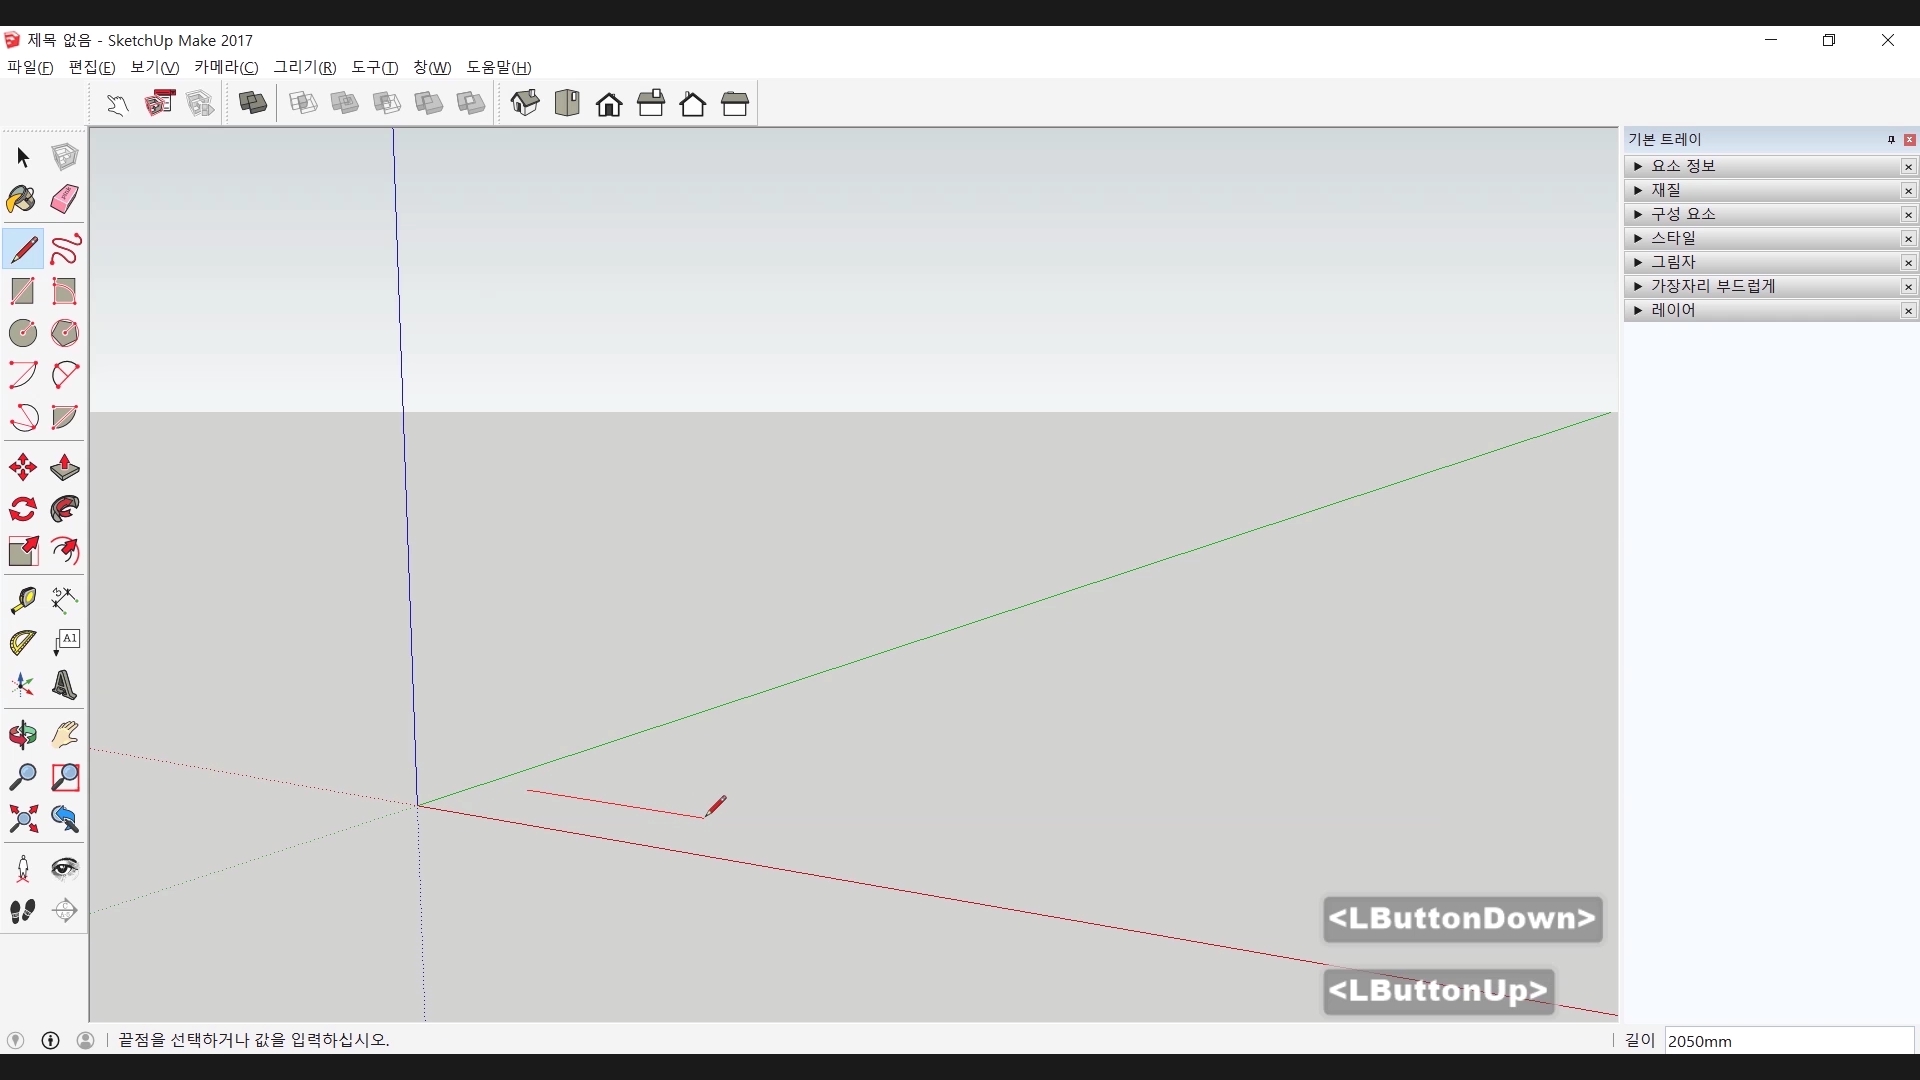The image size is (1920, 1080).
Task: Select the Eraser tool
Action: [65, 199]
